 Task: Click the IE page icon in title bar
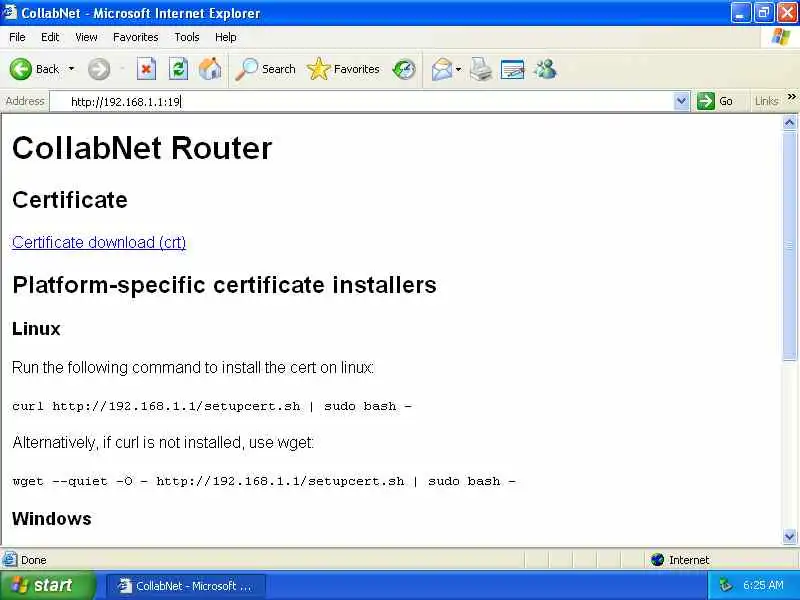click(x=9, y=12)
